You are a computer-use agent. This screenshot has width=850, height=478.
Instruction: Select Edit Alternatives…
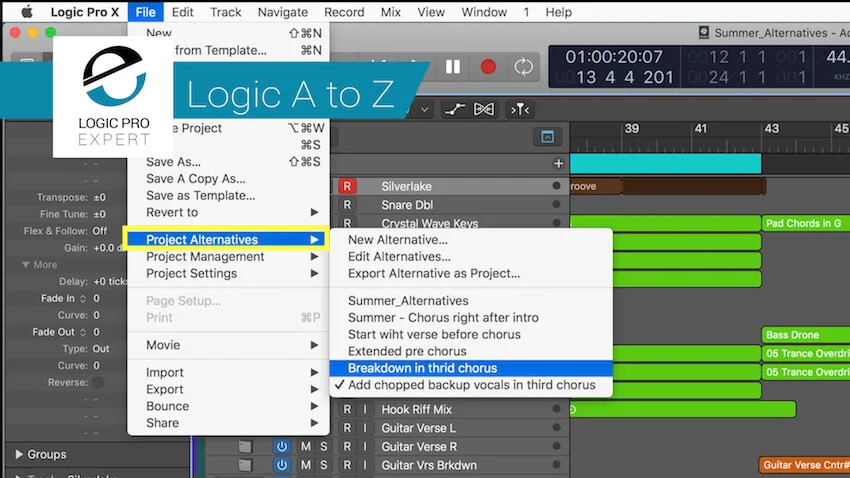471,256
